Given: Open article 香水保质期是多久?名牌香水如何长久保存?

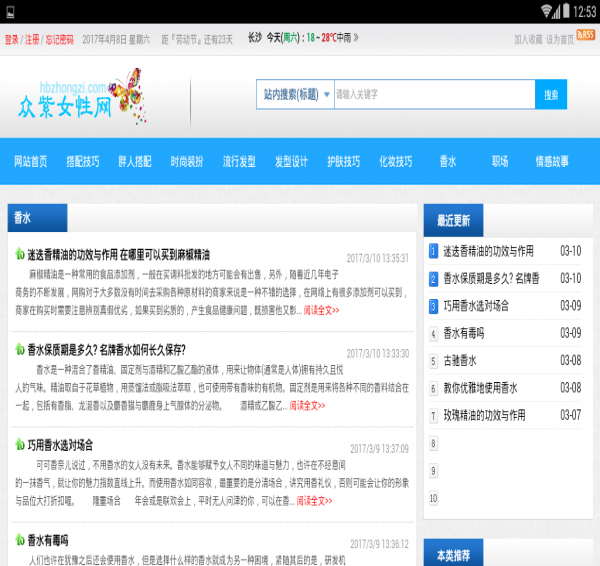Looking at the screenshot, I should [x=106, y=350].
